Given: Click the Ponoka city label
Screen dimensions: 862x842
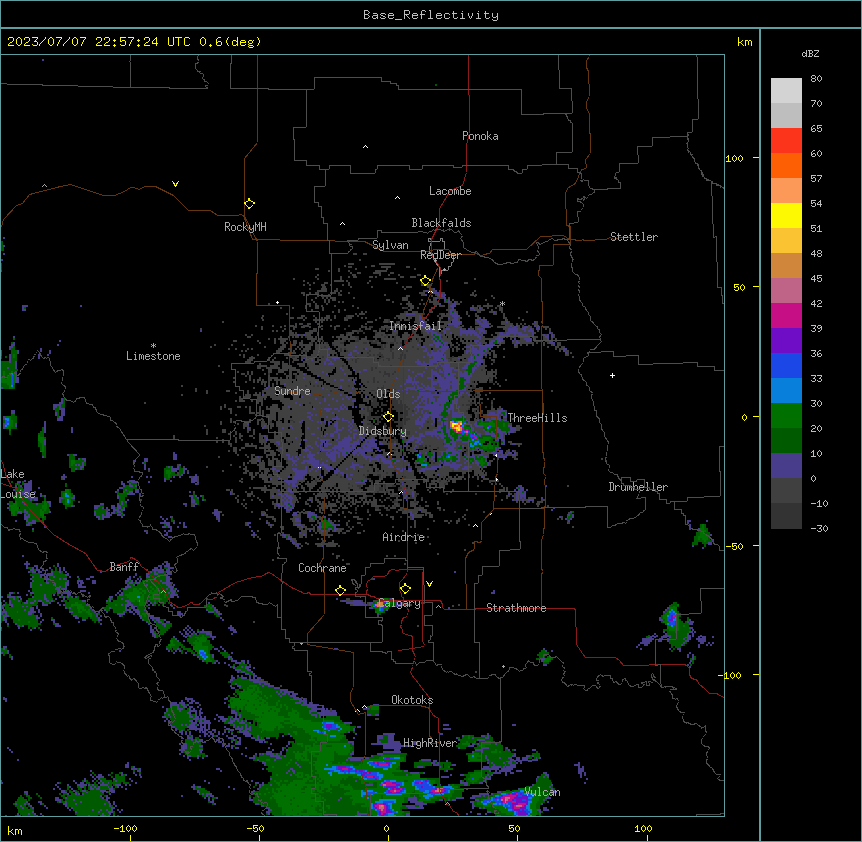Looking at the screenshot, I should coord(480,136).
